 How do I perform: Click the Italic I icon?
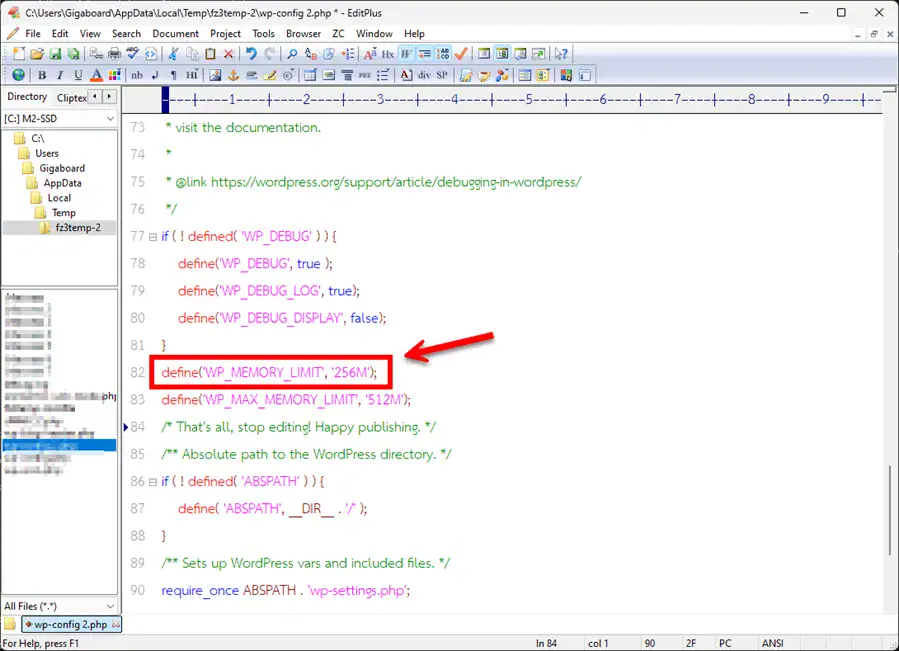pyautogui.click(x=60, y=75)
